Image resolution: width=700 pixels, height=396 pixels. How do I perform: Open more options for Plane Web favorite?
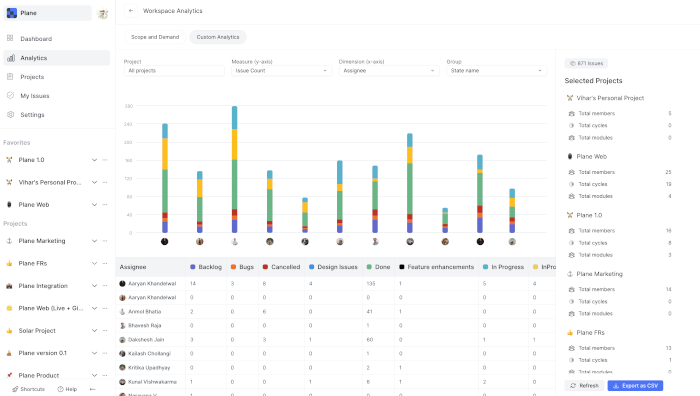[x=105, y=204]
